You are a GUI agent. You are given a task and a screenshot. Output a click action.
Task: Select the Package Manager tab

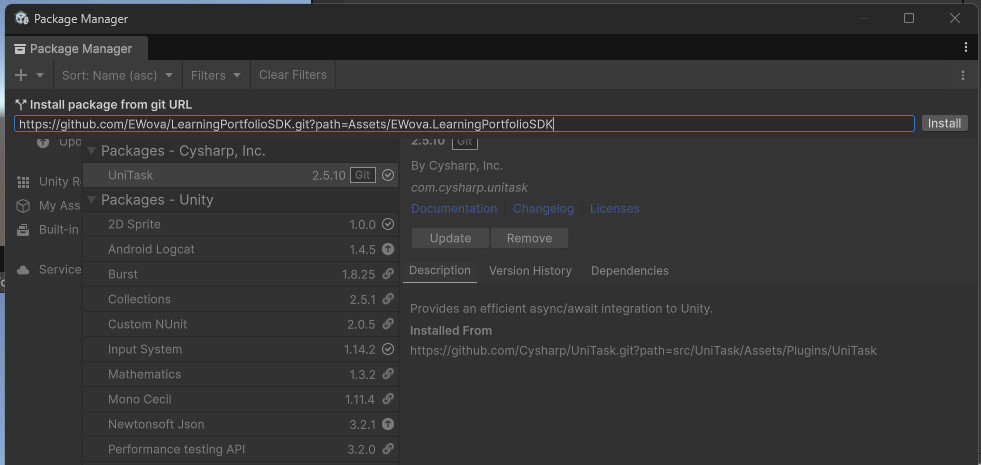(x=74, y=48)
